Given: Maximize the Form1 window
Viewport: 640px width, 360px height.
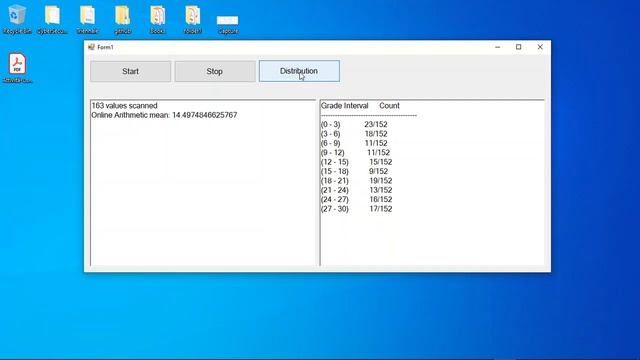Looking at the screenshot, I should [519, 47].
